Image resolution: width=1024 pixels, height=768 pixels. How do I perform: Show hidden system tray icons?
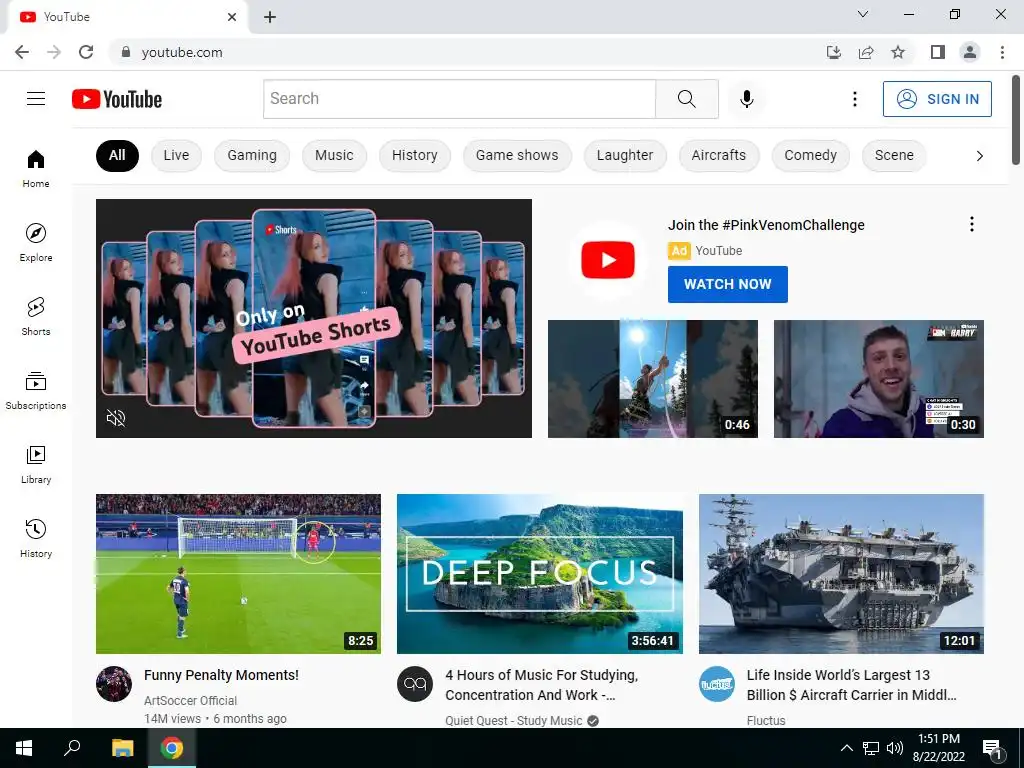click(846, 748)
